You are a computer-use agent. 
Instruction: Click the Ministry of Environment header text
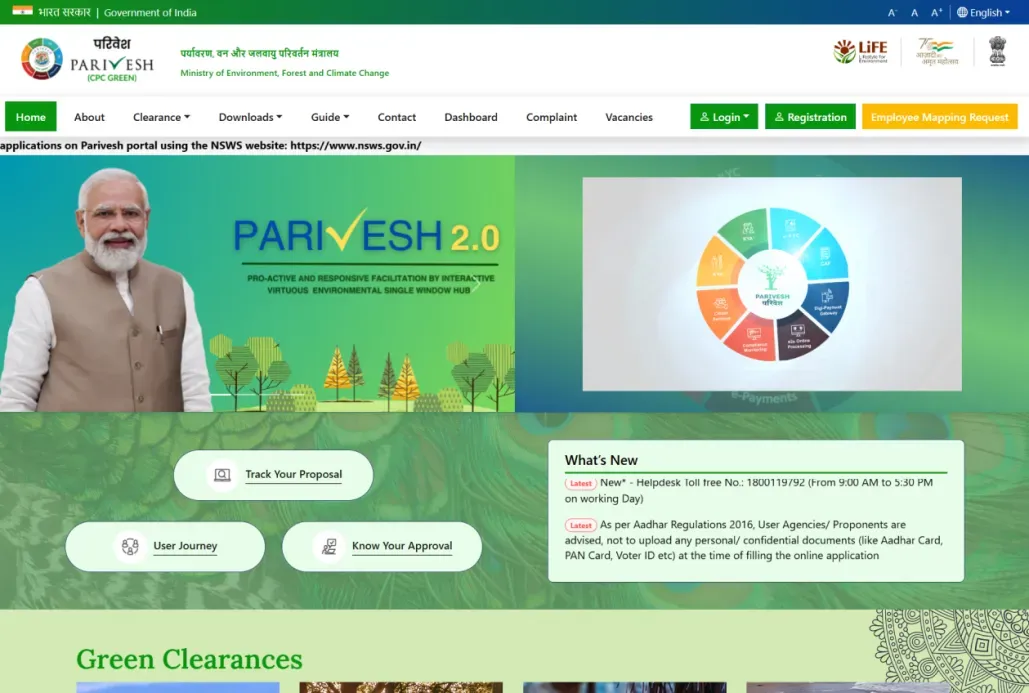coord(285,73)
